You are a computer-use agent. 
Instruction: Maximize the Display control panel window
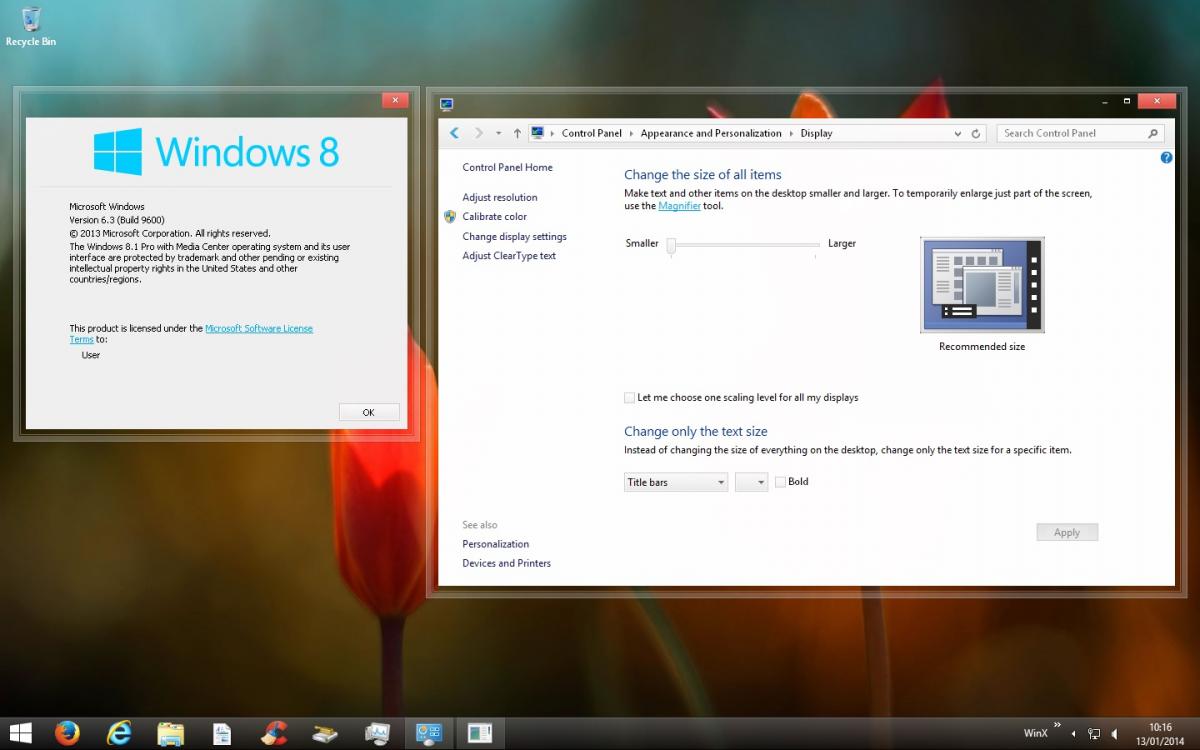(1127, 101)
